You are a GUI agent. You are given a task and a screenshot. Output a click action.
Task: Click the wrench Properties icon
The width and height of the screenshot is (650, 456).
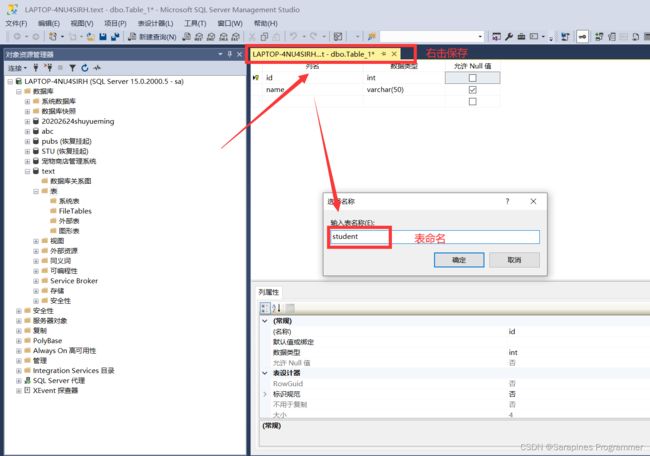[509, 37]
